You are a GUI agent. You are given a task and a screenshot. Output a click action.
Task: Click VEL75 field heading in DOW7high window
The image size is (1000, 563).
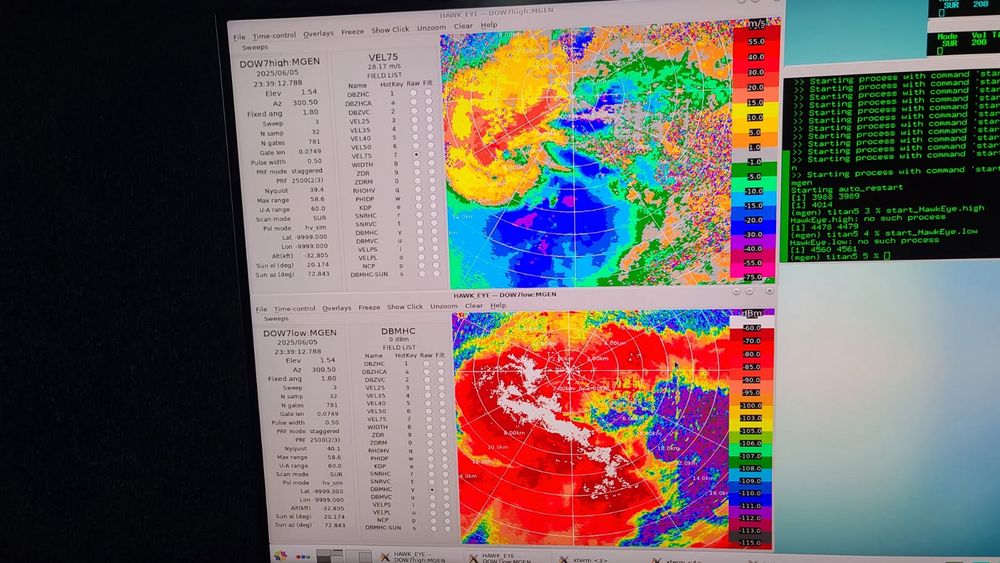(383, 57)
